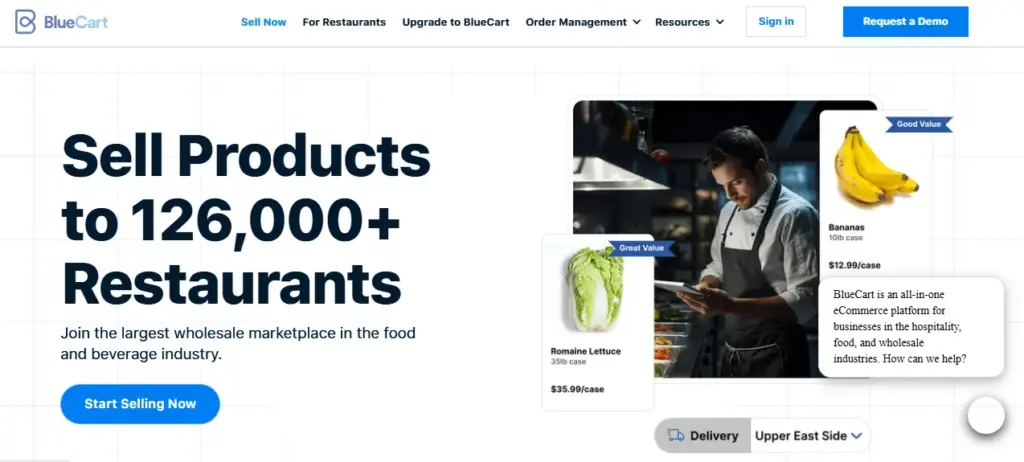The width and height of the screenshot is (1024, 462).
Task: Go to the For Restaurants page
Action: (344, 22)
